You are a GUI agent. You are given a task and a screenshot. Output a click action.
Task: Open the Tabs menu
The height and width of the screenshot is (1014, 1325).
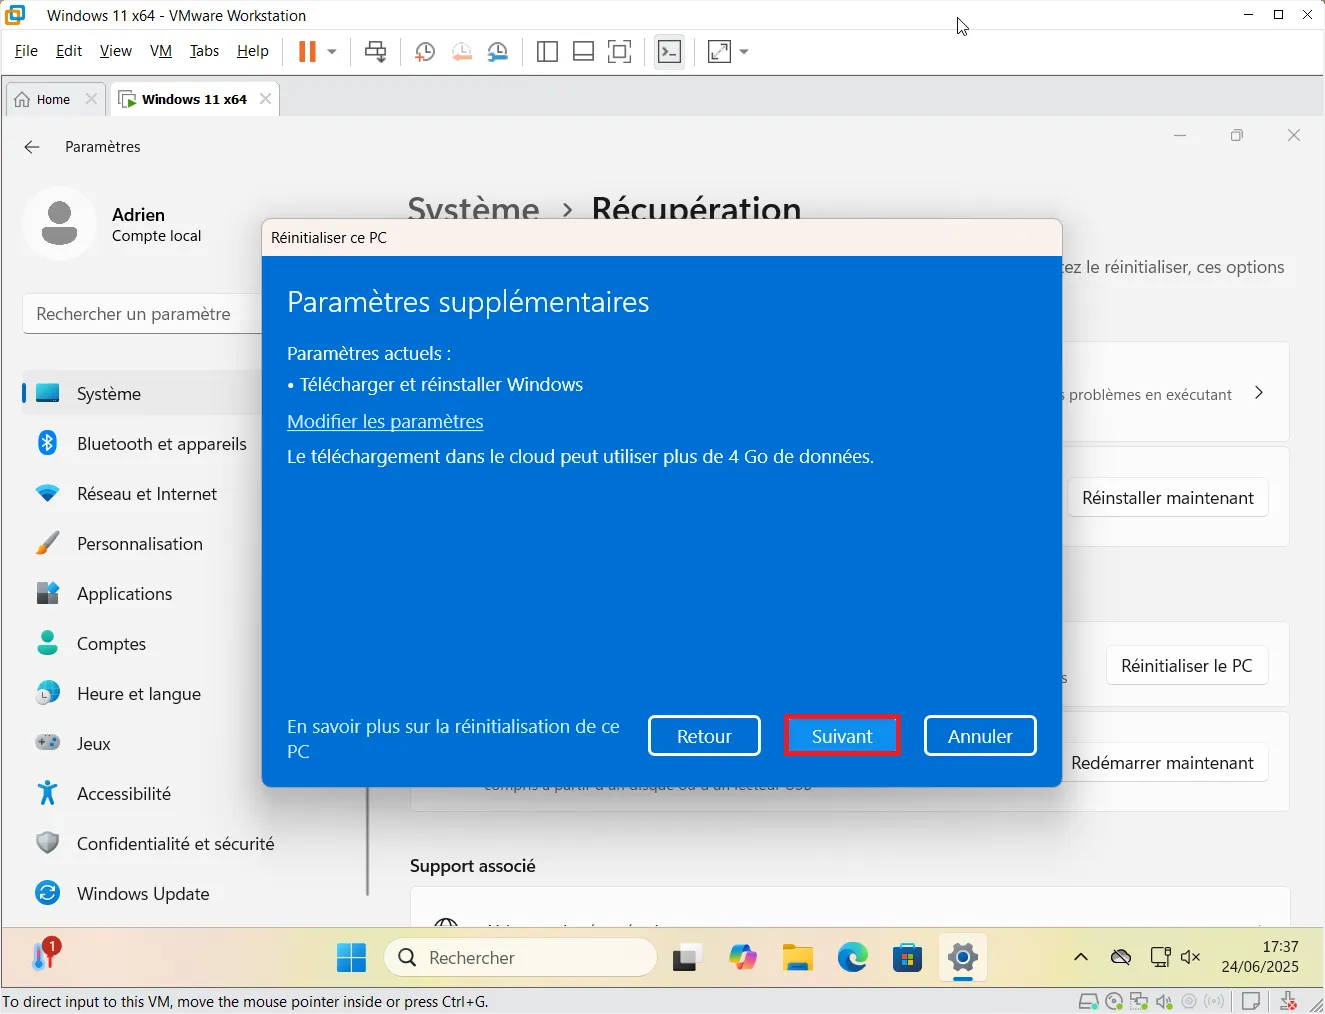pos(204,51)
